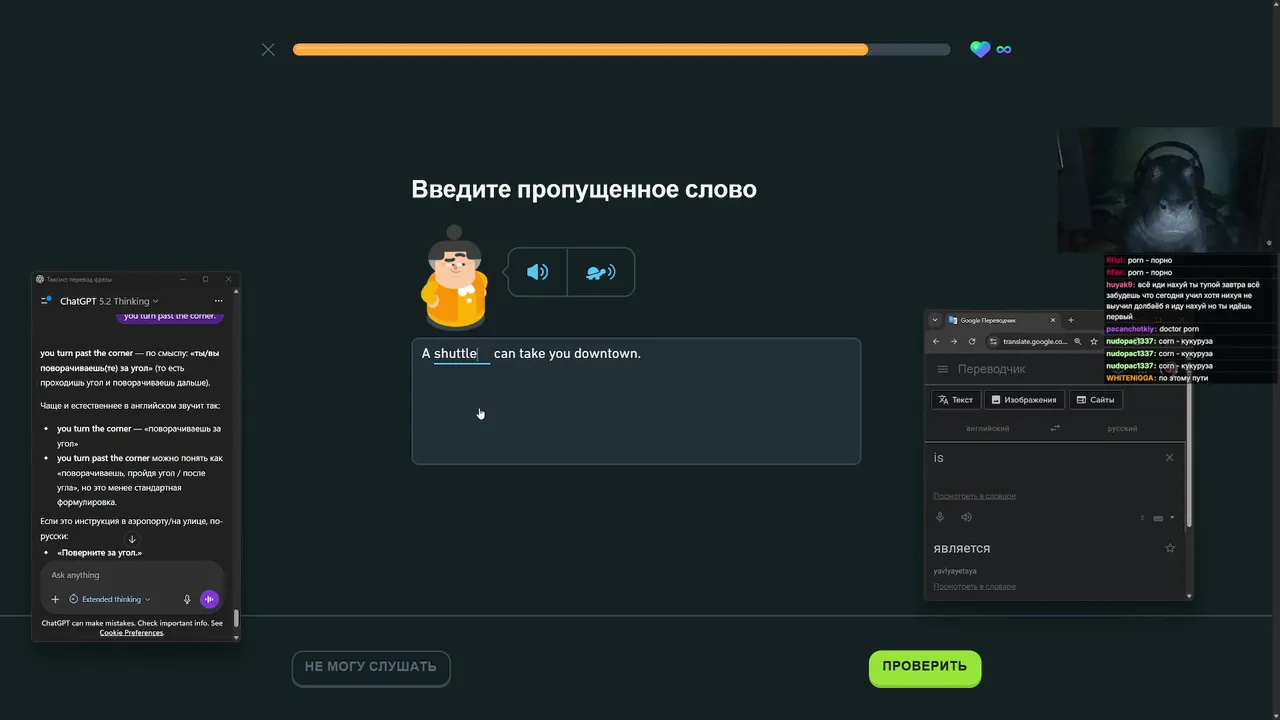The width and height of the screenshot is (1280, 720).
Task: Expand the 'Extended thinking' dropdown
Action: 110,599
